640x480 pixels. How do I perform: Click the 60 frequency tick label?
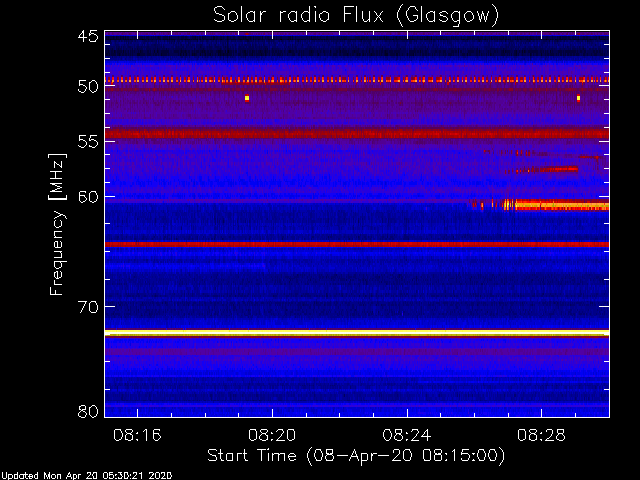tap(88, 197)
